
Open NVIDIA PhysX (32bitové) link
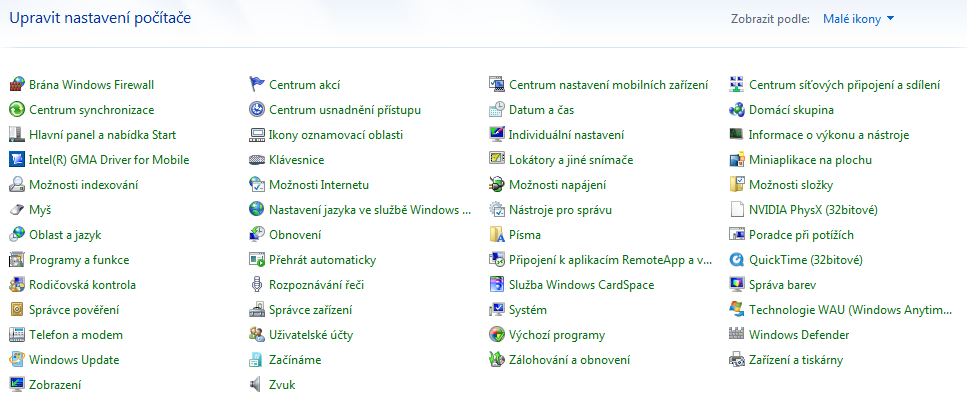(x=813, y=210)
